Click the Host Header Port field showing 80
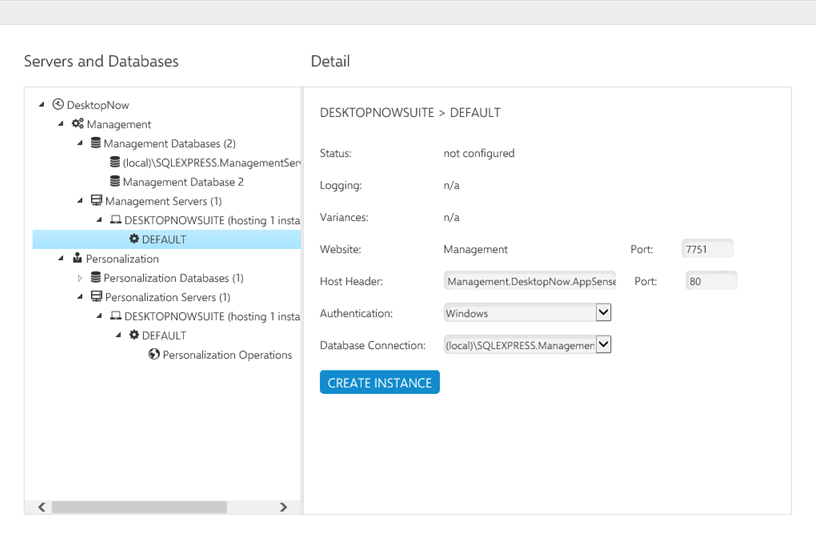The image size is (816, 538). pyautogui.click(x=711, y=281)
